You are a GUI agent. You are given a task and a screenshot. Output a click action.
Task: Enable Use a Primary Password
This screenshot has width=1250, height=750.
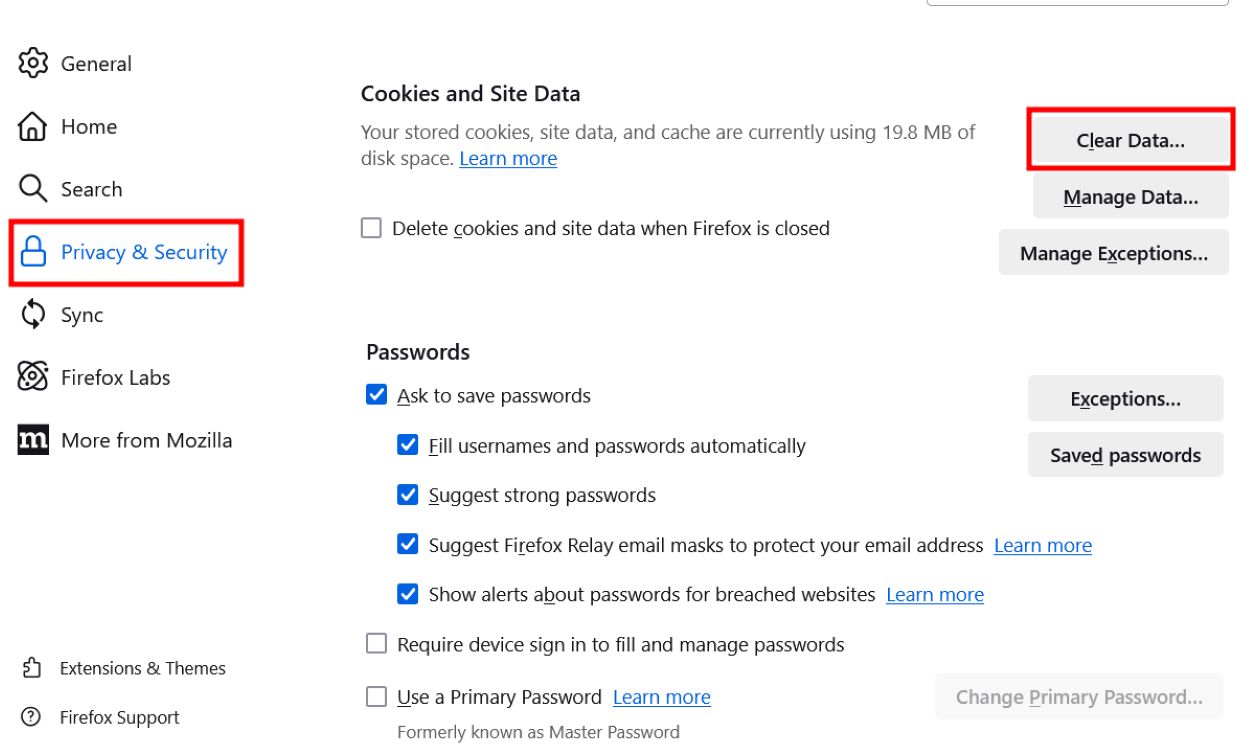(x=376, y=697)
